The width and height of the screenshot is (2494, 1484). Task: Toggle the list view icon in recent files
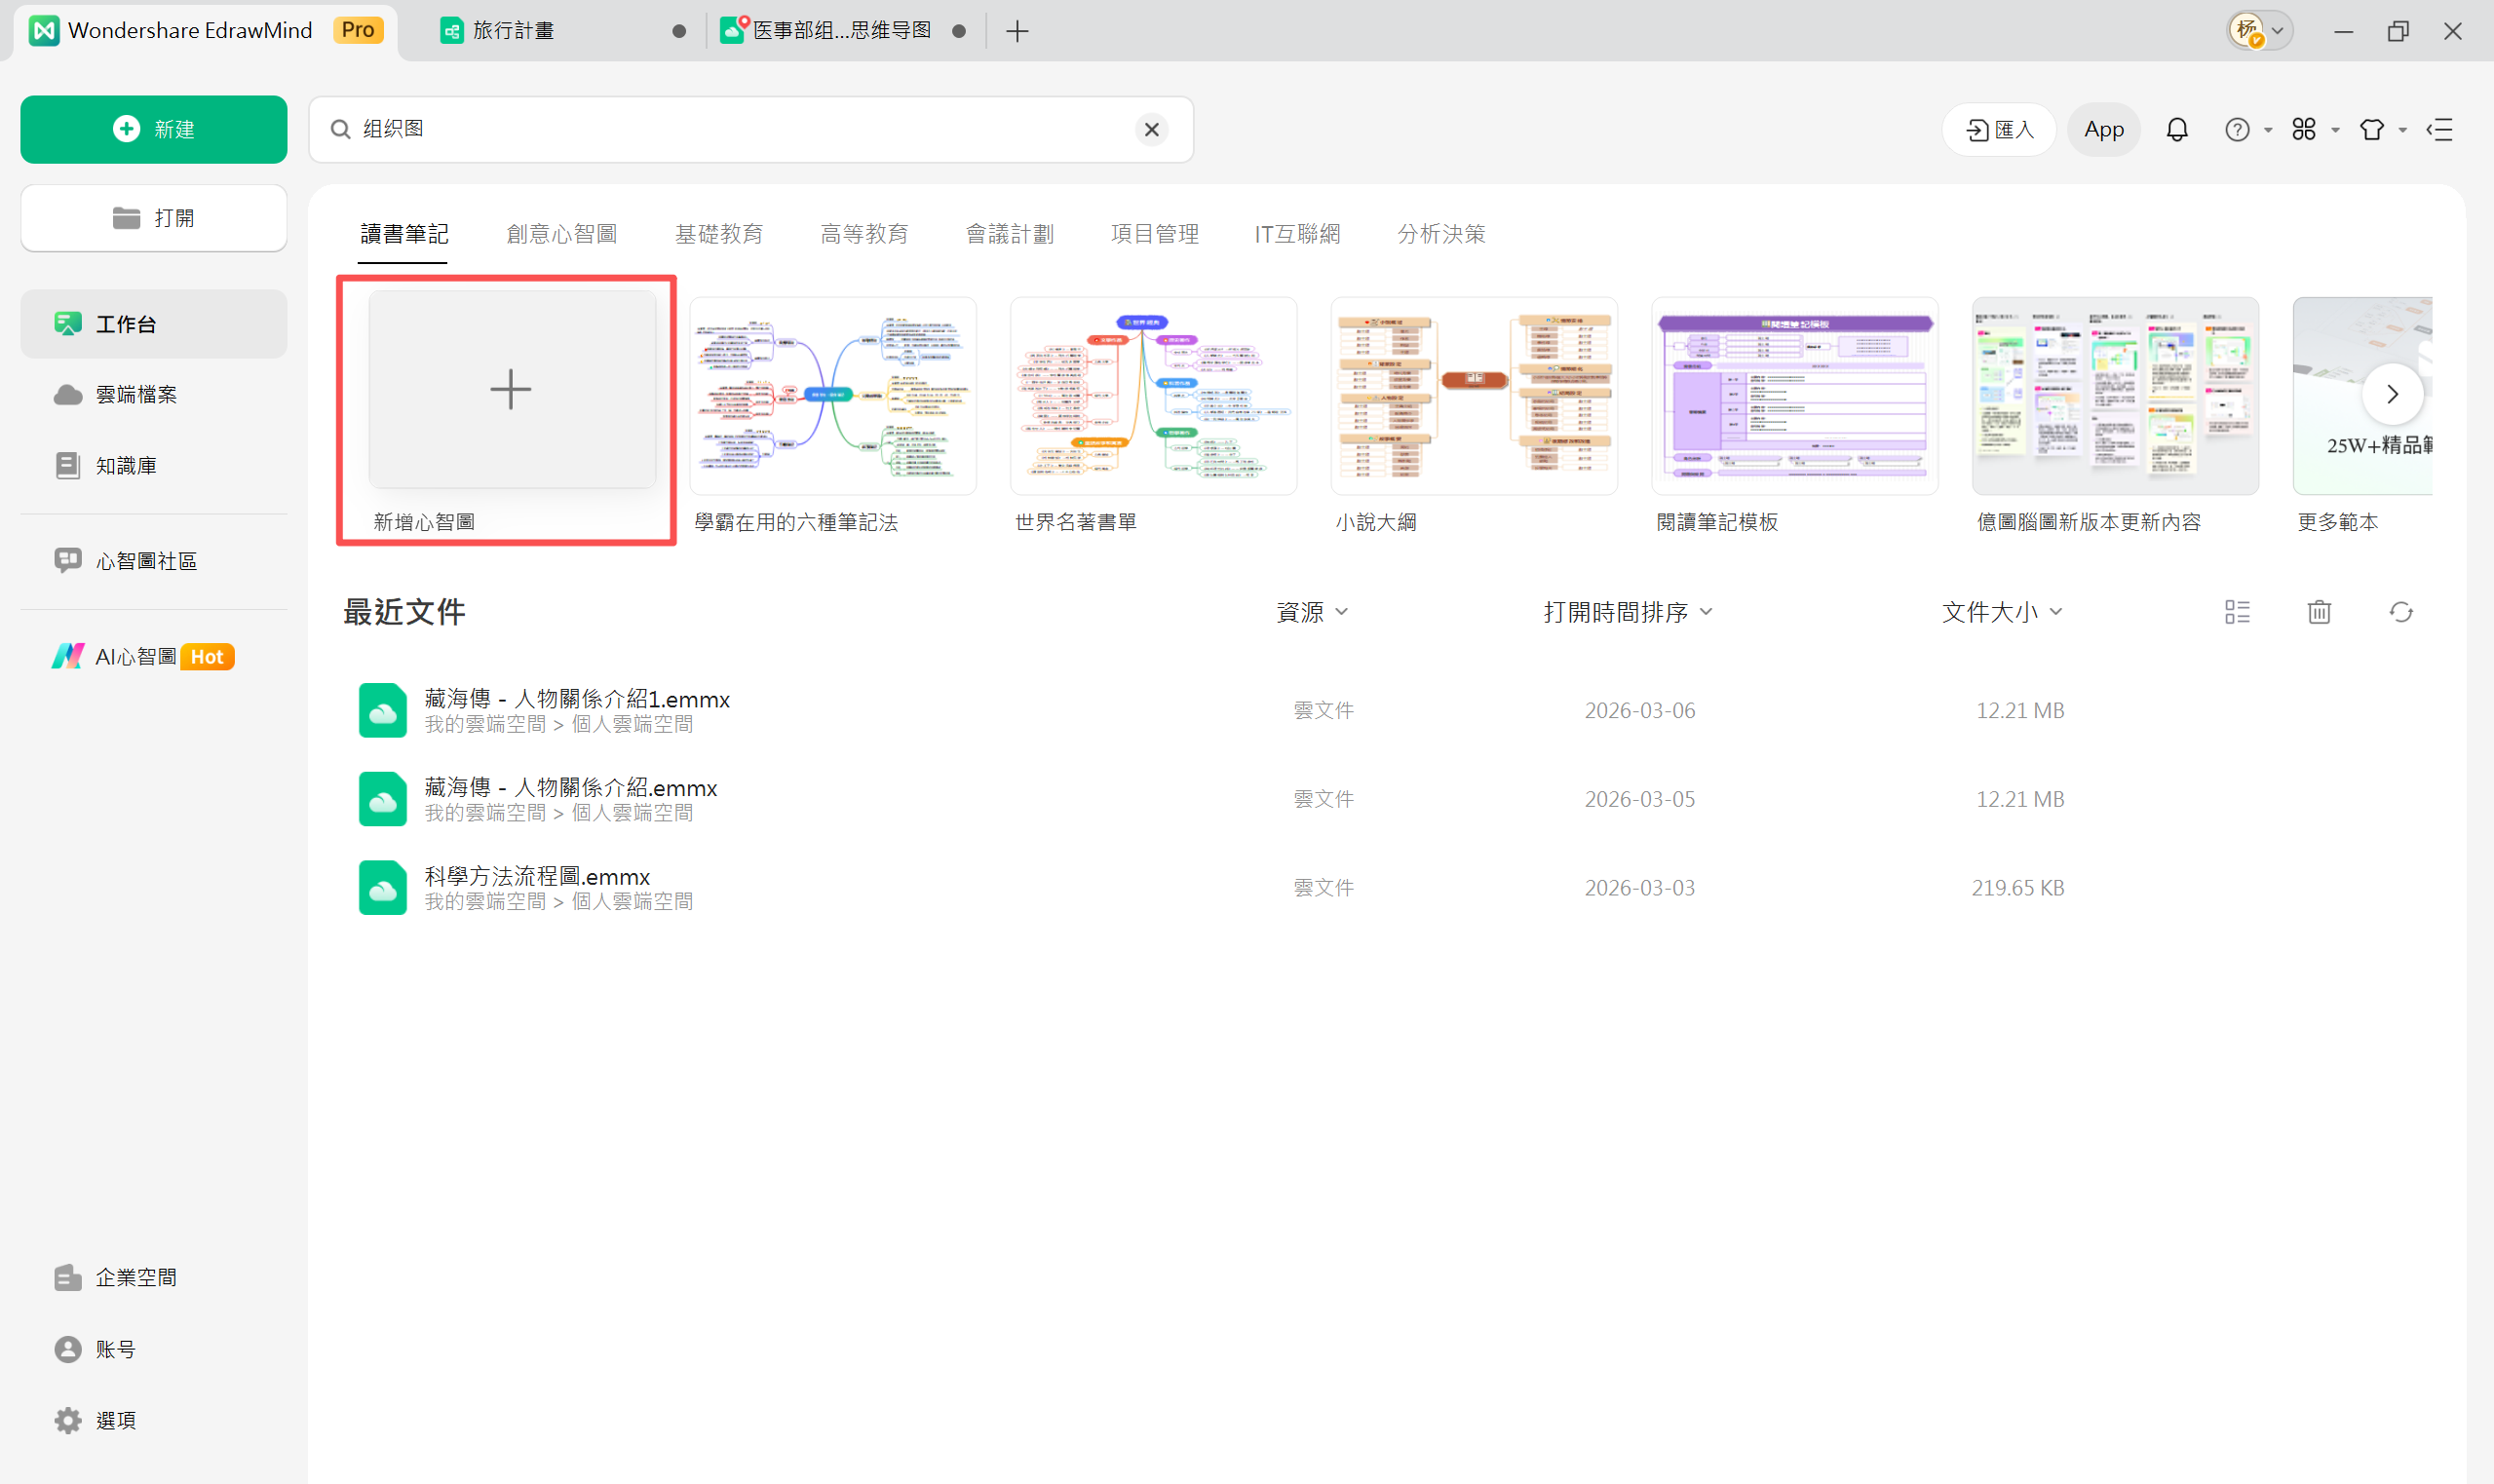click(2237, 612)
